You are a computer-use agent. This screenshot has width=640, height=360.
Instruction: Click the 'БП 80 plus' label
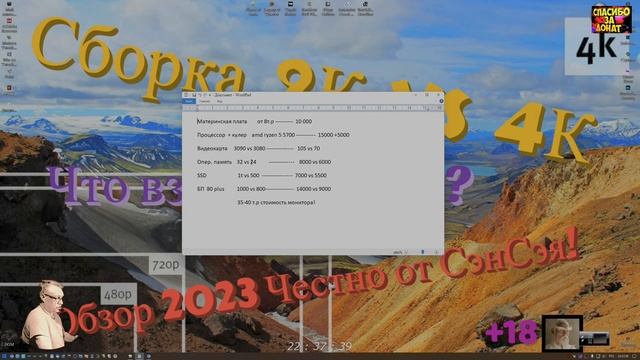coord(211,189)
